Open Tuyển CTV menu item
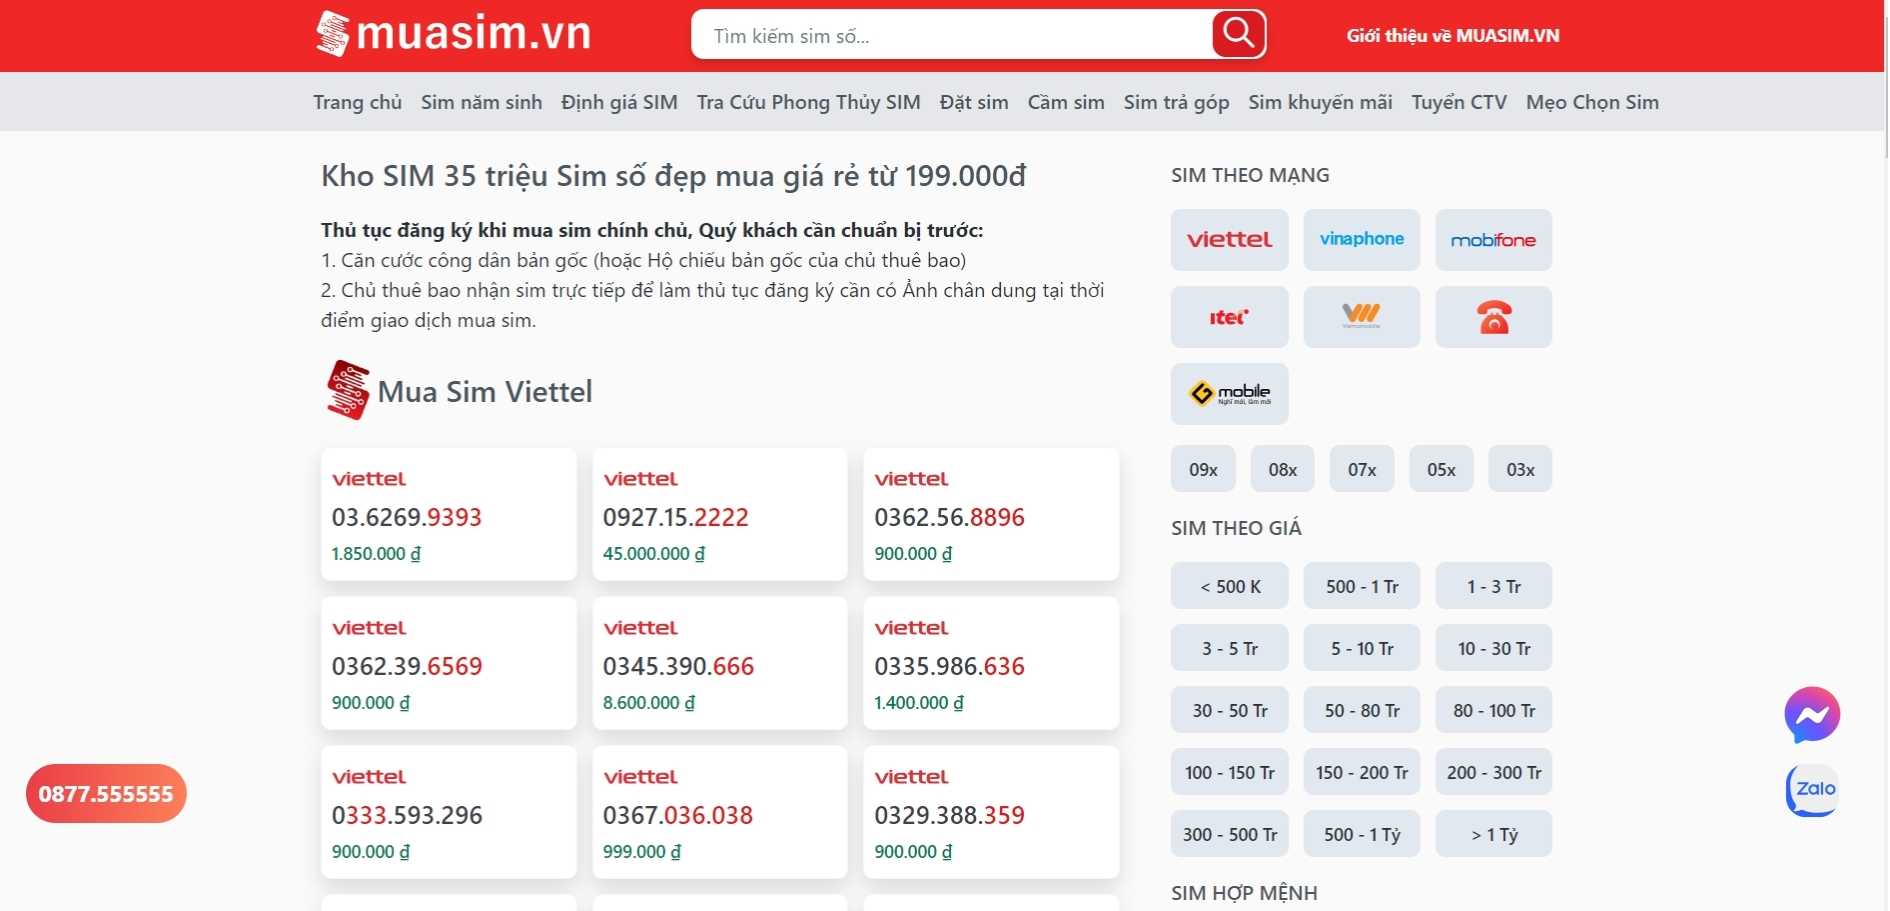 tap(1459, 102)
